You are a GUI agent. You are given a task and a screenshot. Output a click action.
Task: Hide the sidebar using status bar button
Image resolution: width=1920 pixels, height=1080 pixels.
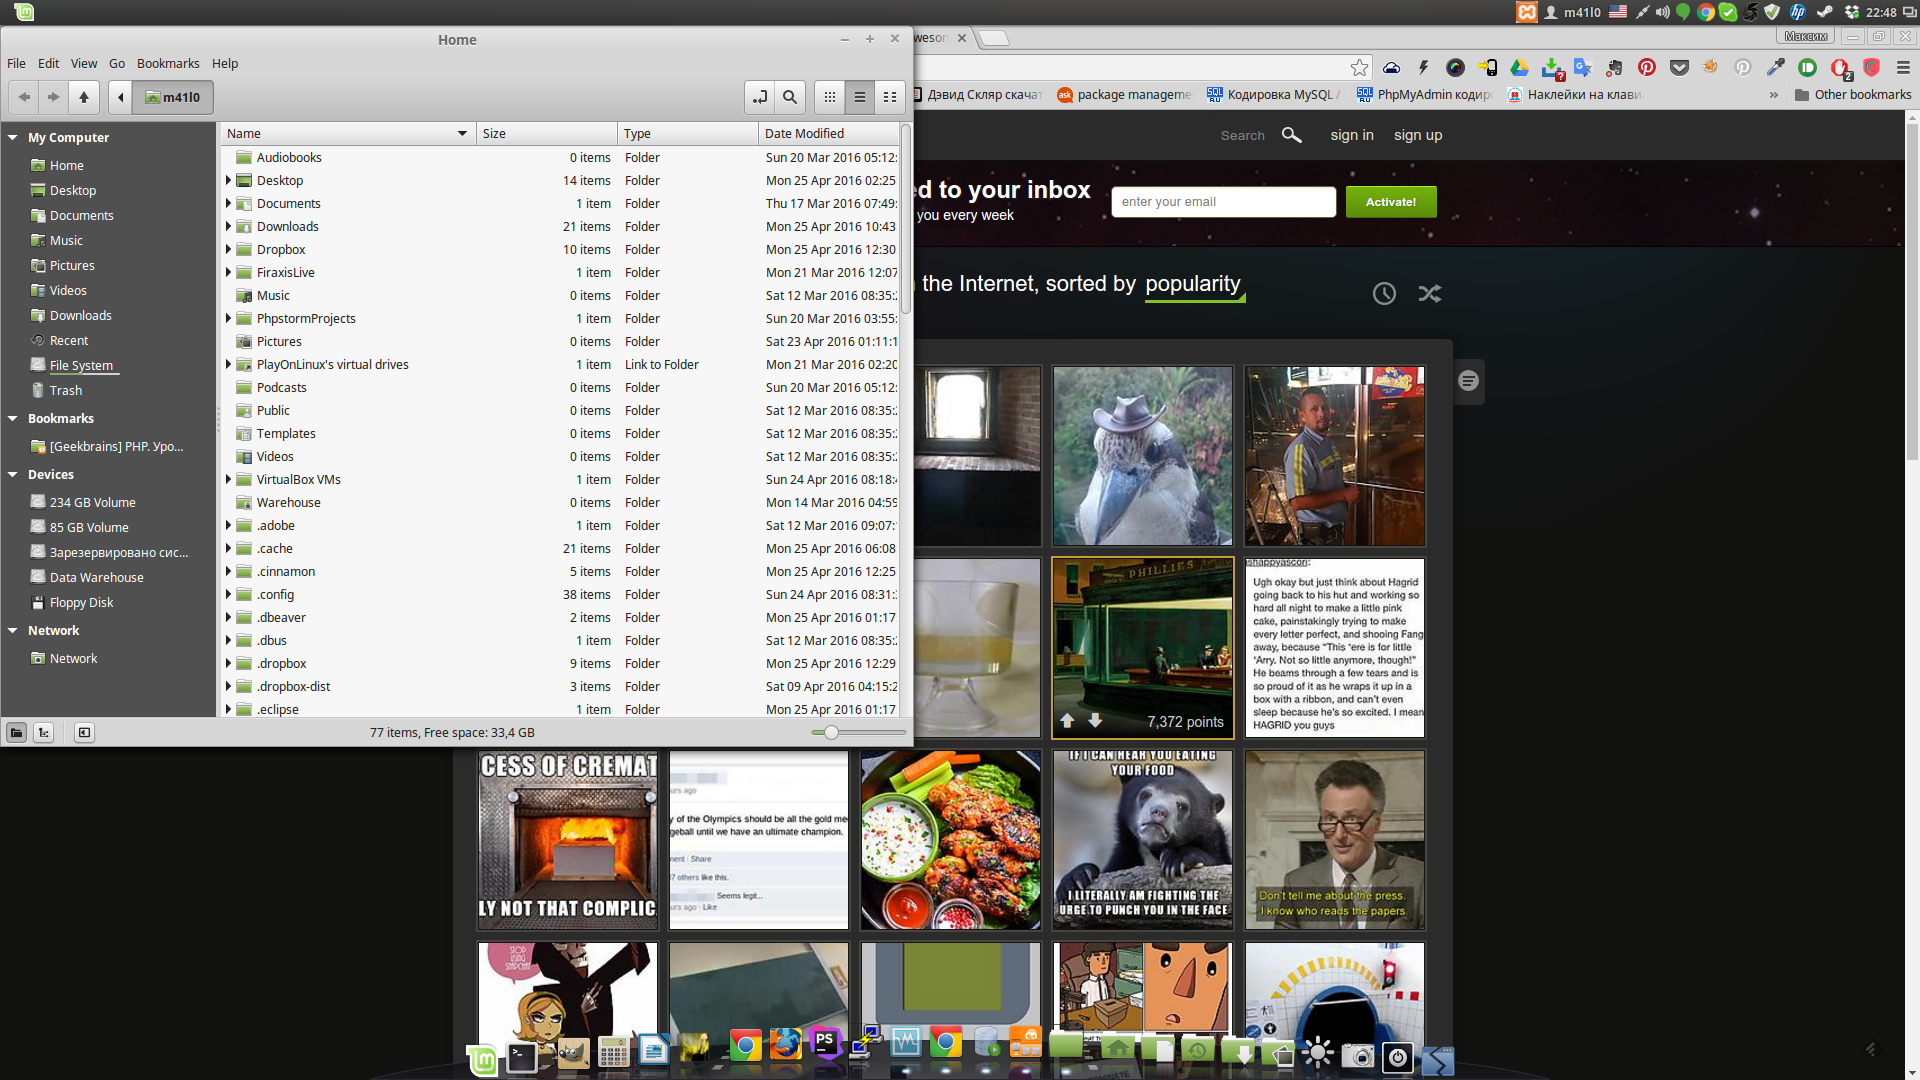click(x=84, y=733)
